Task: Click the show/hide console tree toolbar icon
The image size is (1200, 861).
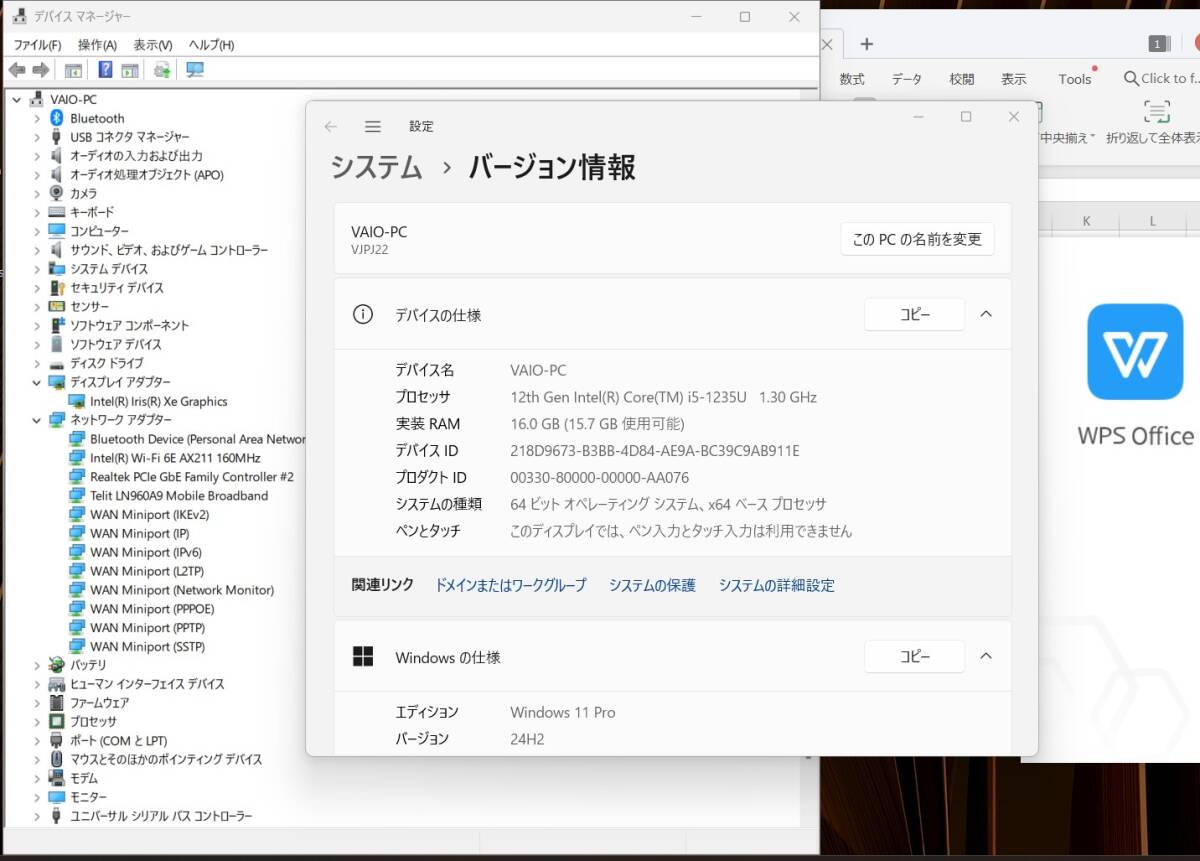Action: pos(73,70)
